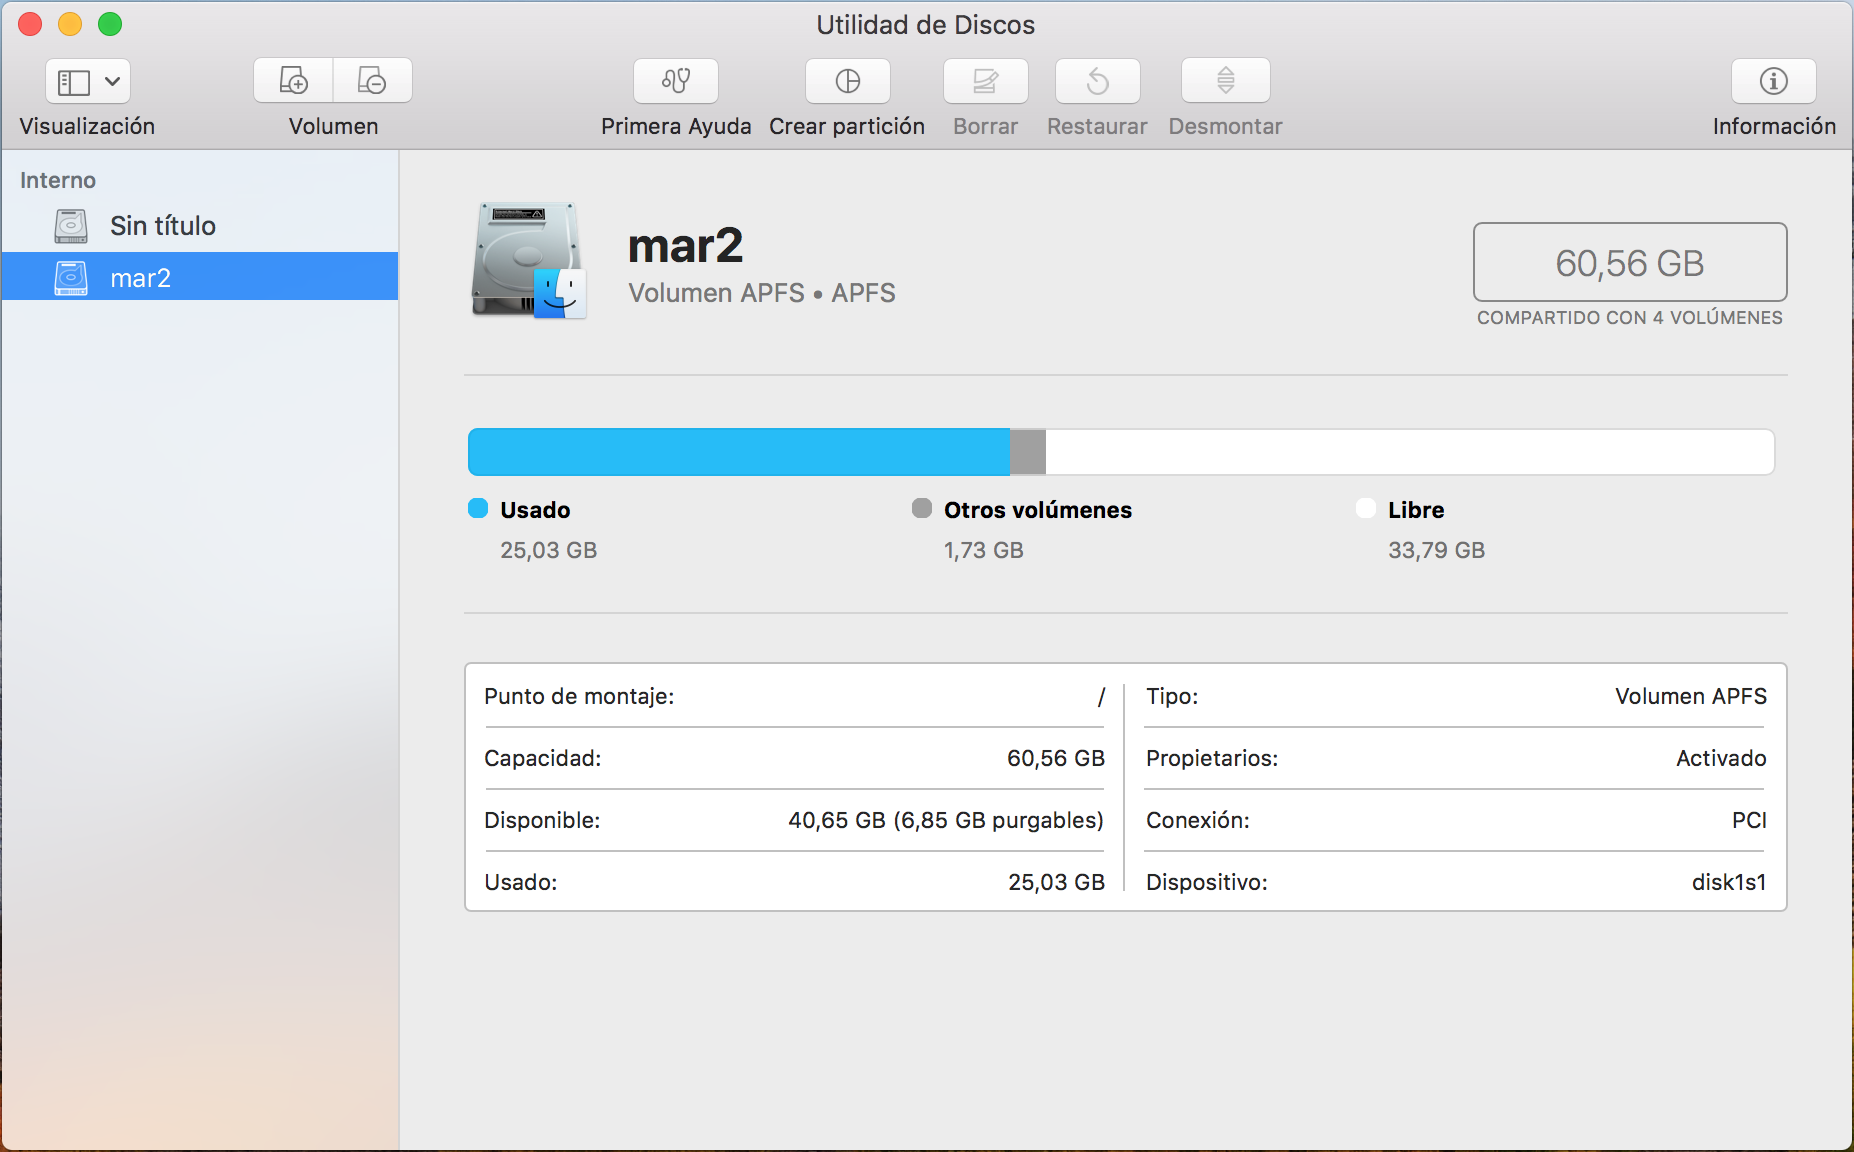
Task: Select the Sin título disk in sidebar
Action: pos(163,226)
